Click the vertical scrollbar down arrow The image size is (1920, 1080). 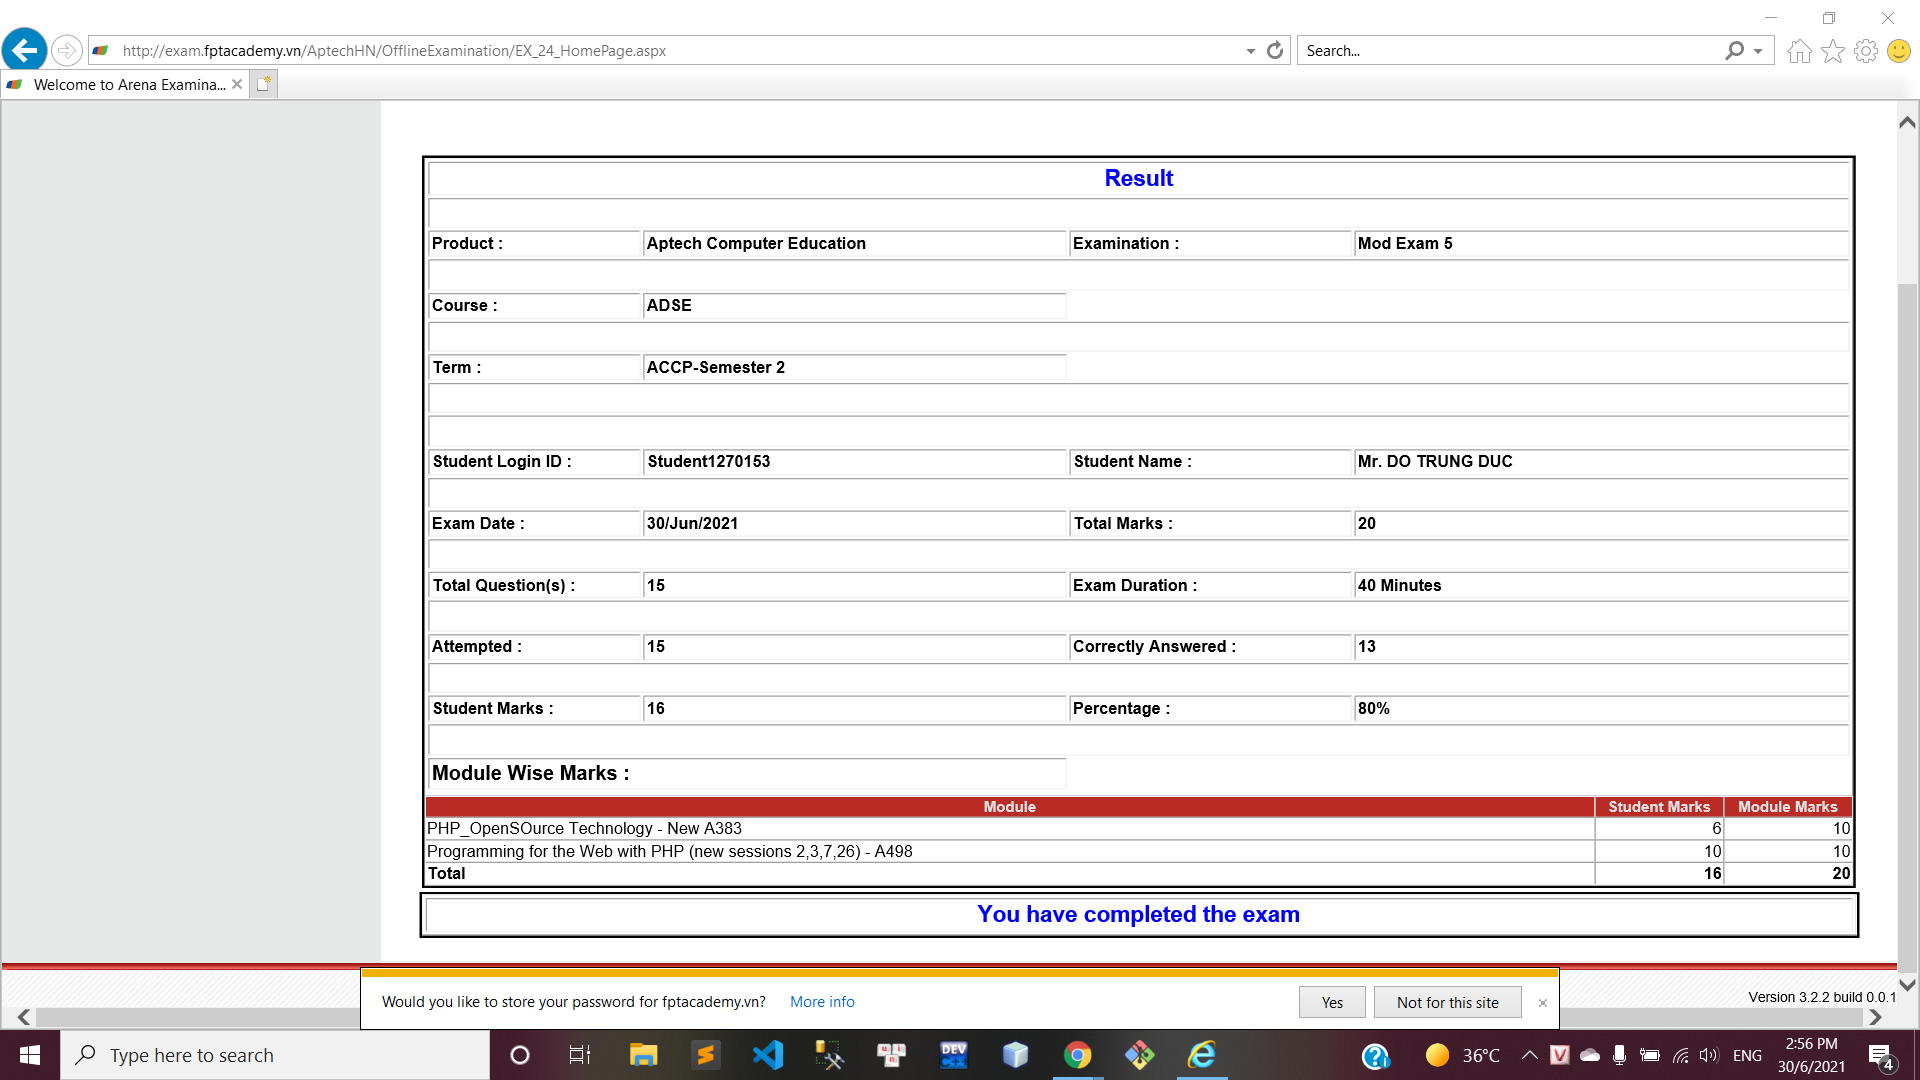pos(1907,984)
